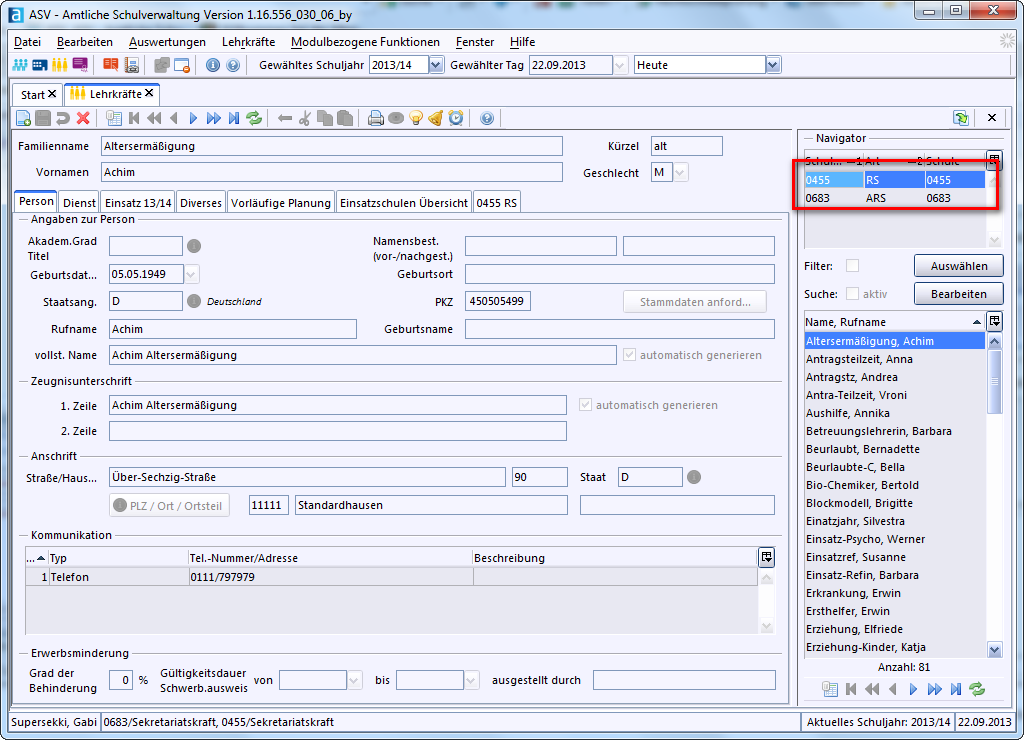Open the yellow Lehrkräfte module icon in main toolbar
Screen dimensions: 1024x740
tap(60, 65)
